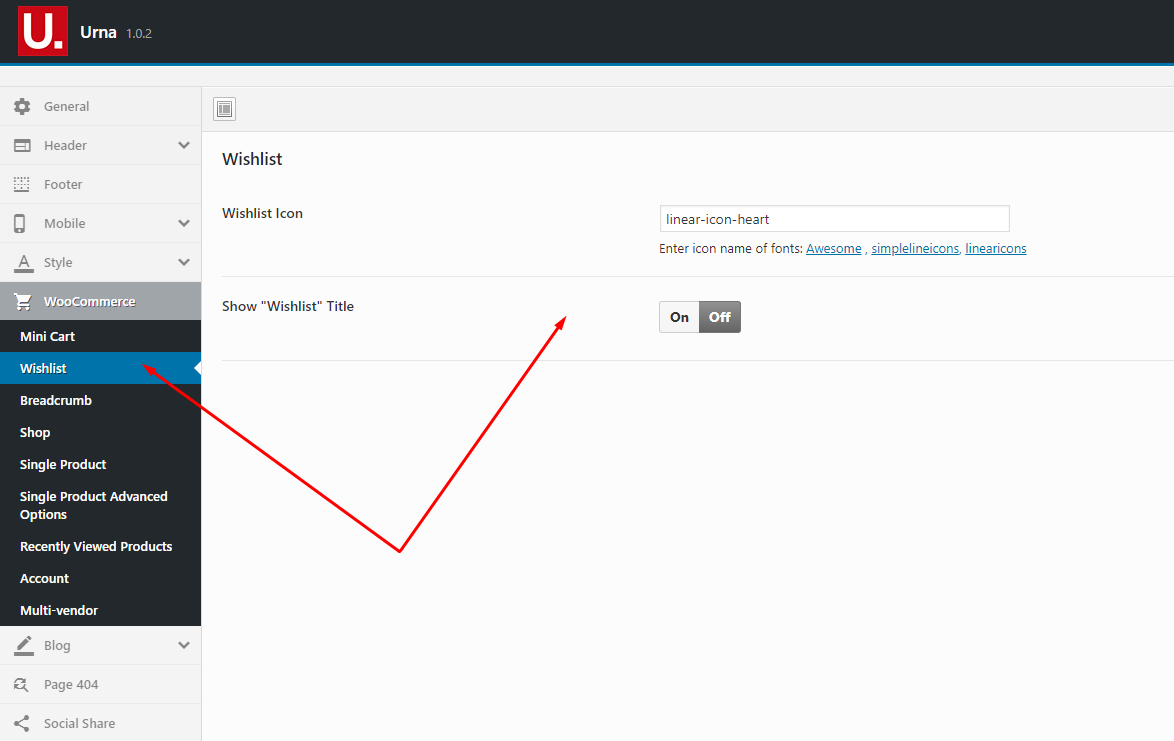This screenshot has width=1174, height=741.
Task: Click the WooCommerce cart icon
Action: tap(23, 302)
